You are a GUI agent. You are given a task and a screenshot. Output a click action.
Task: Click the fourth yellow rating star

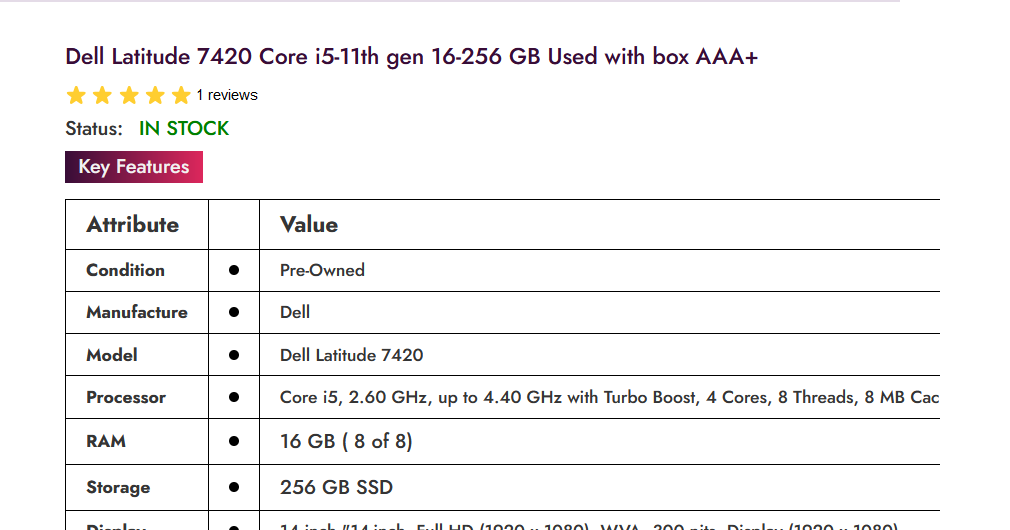click(154, 96)
